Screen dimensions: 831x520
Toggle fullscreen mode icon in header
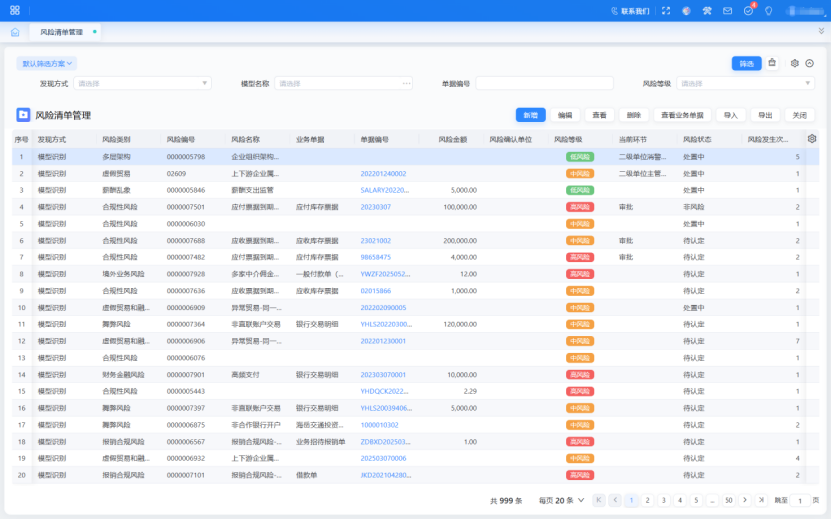coord(666,11)
